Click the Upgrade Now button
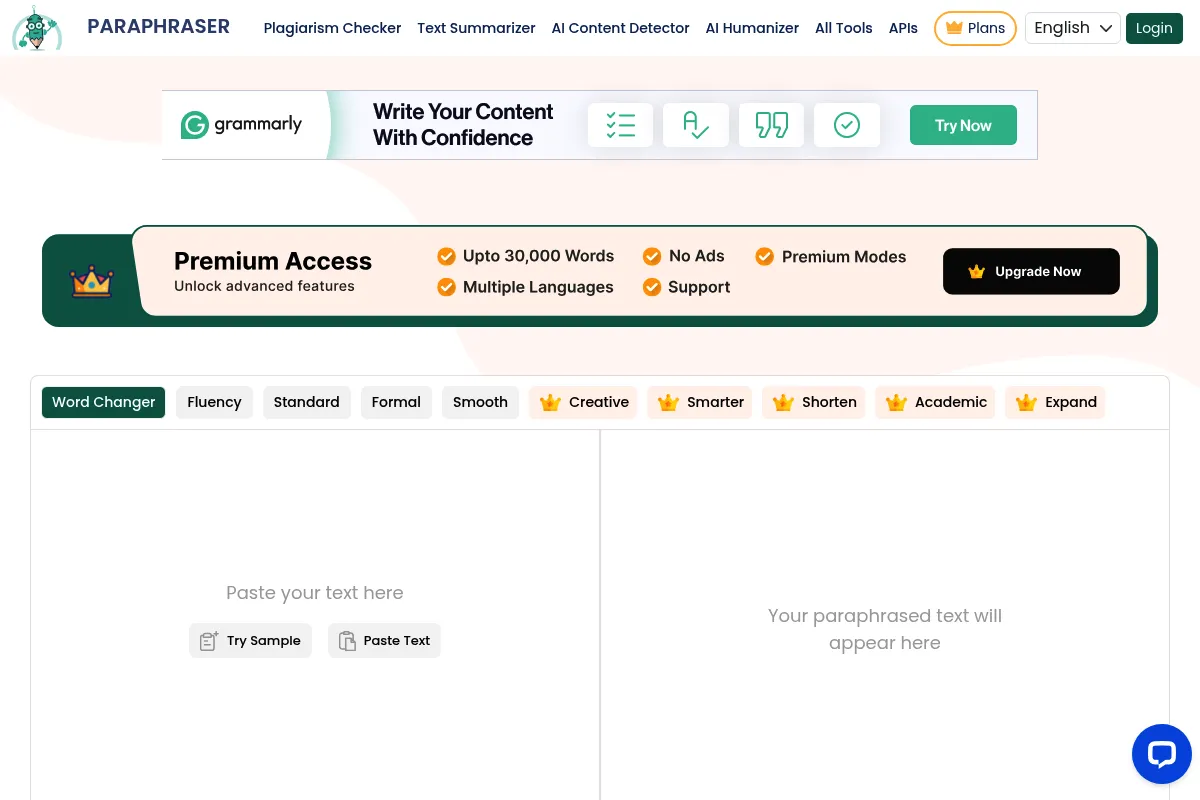 tap(1031, 271)
